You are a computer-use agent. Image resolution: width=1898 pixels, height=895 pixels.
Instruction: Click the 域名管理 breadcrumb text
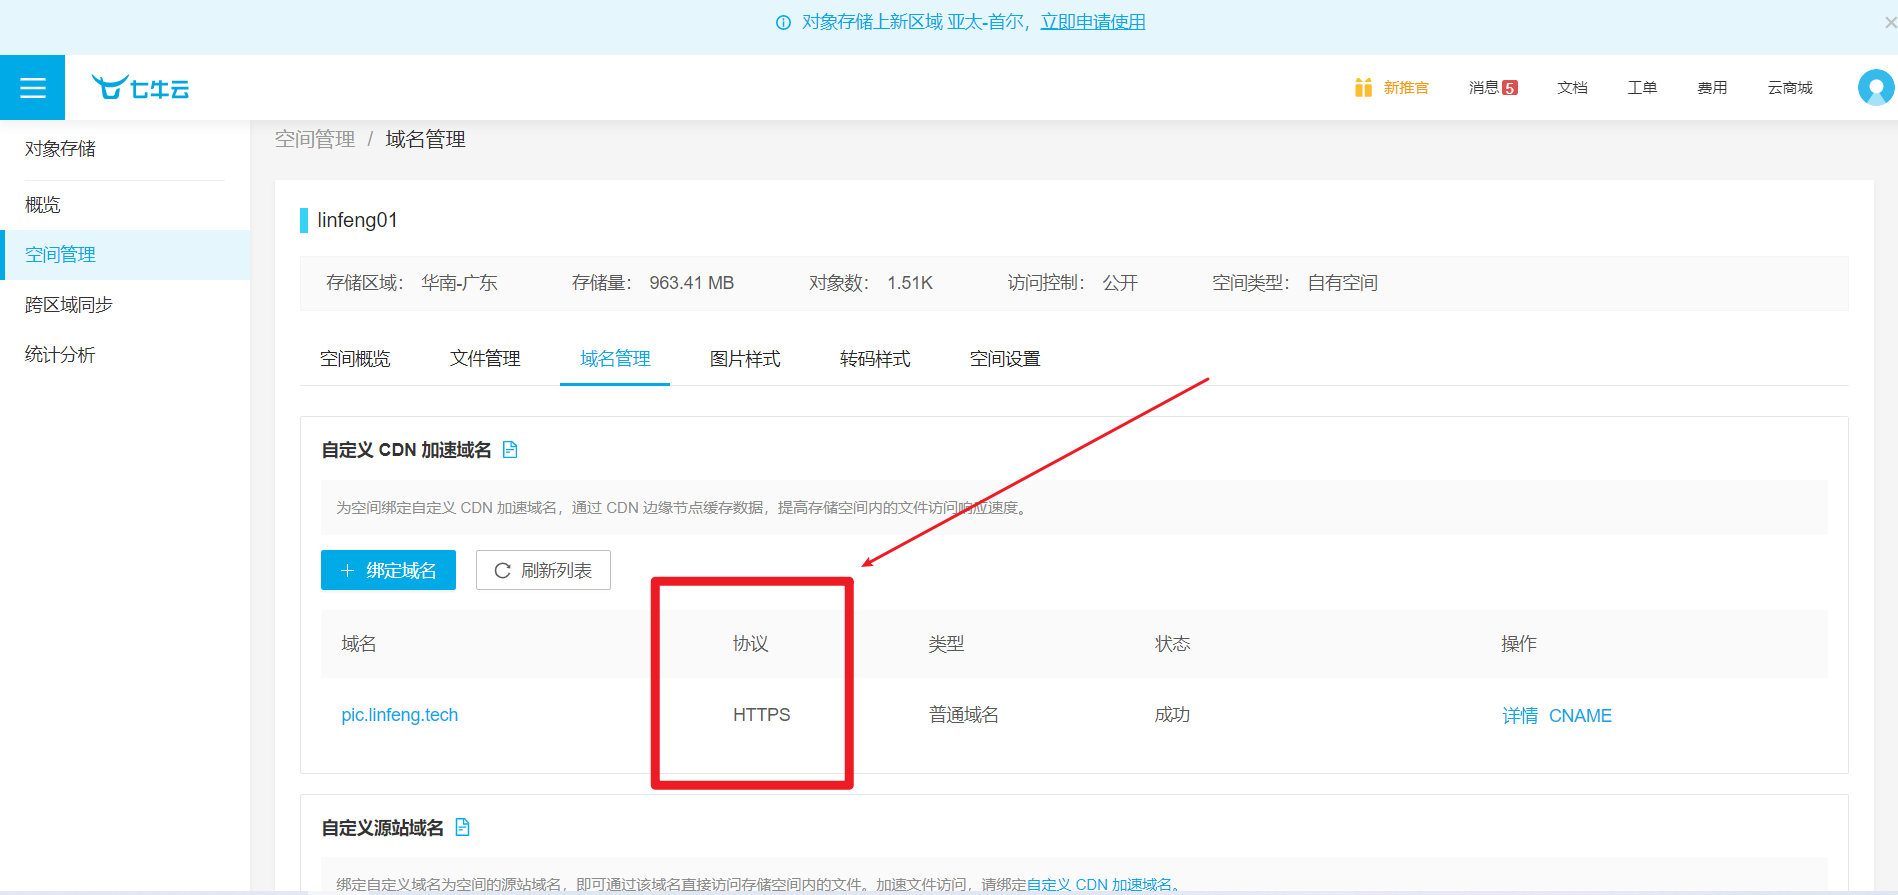pos(425,139)
